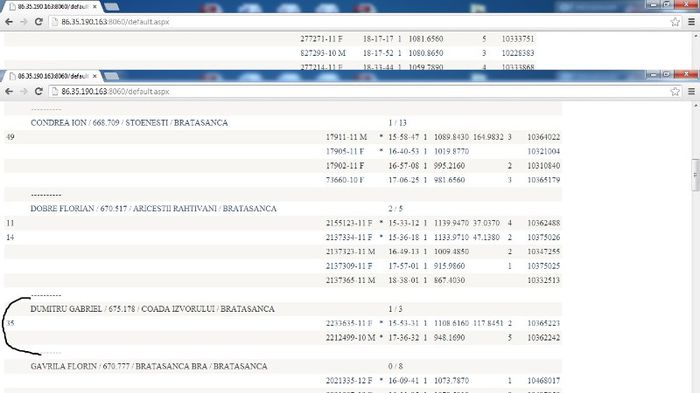This screenshot has height=393, width=700.
Task: Click arrival time 15-33-12
Action: [x=404, y=223]
